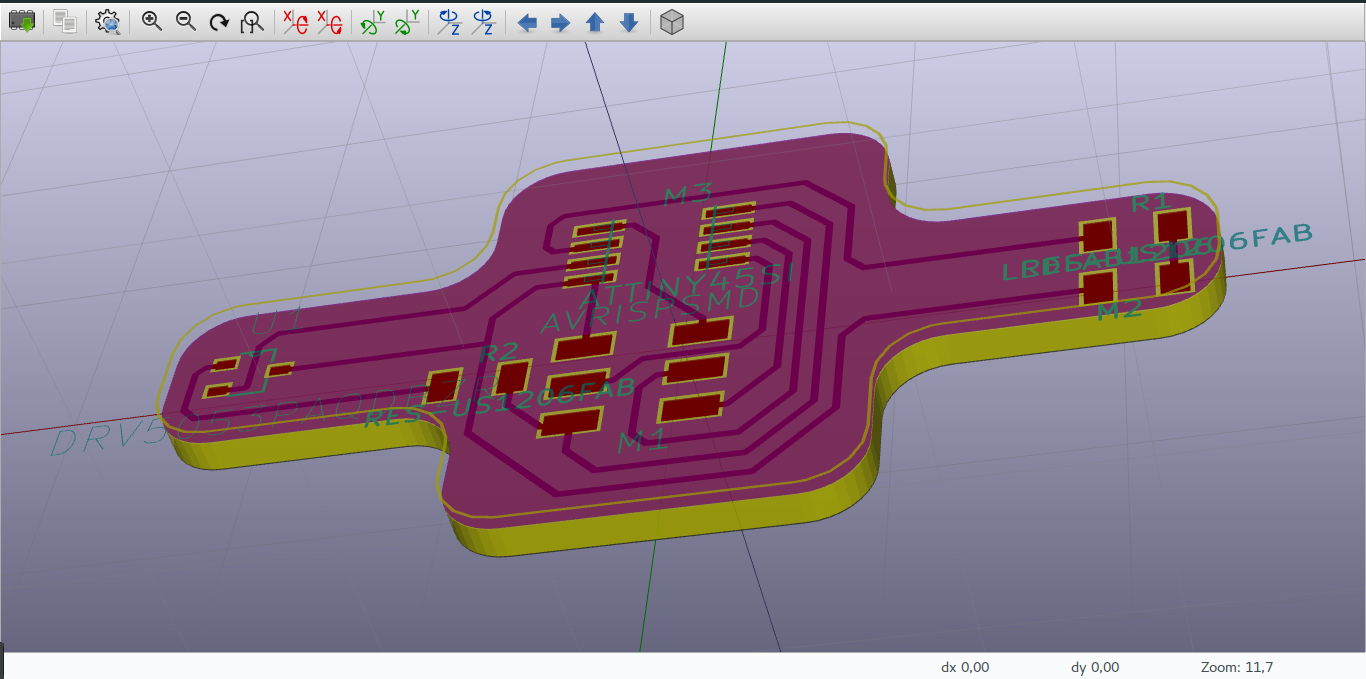The height and width of the screenshot is (679, 1366).
Task: Reload the 3D board view
Action: tap(22, 22)
